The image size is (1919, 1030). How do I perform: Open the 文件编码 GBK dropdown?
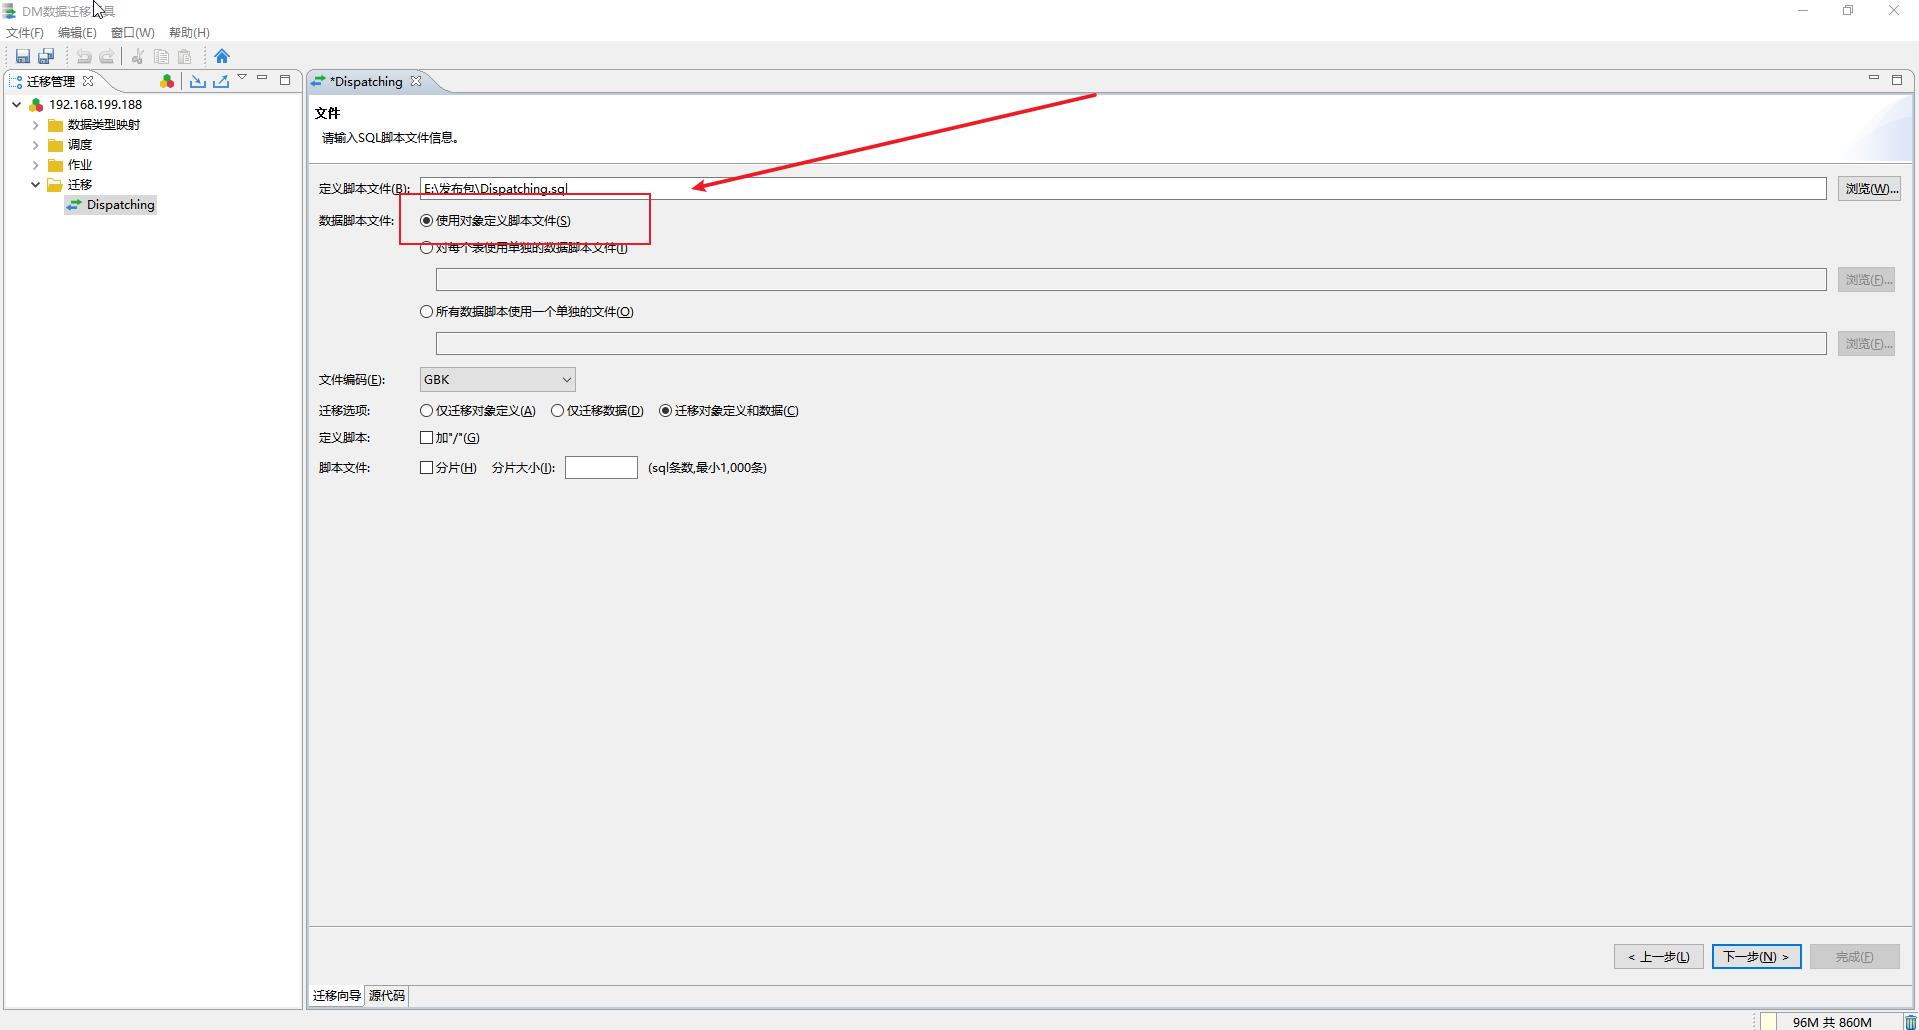coord(497,379)
